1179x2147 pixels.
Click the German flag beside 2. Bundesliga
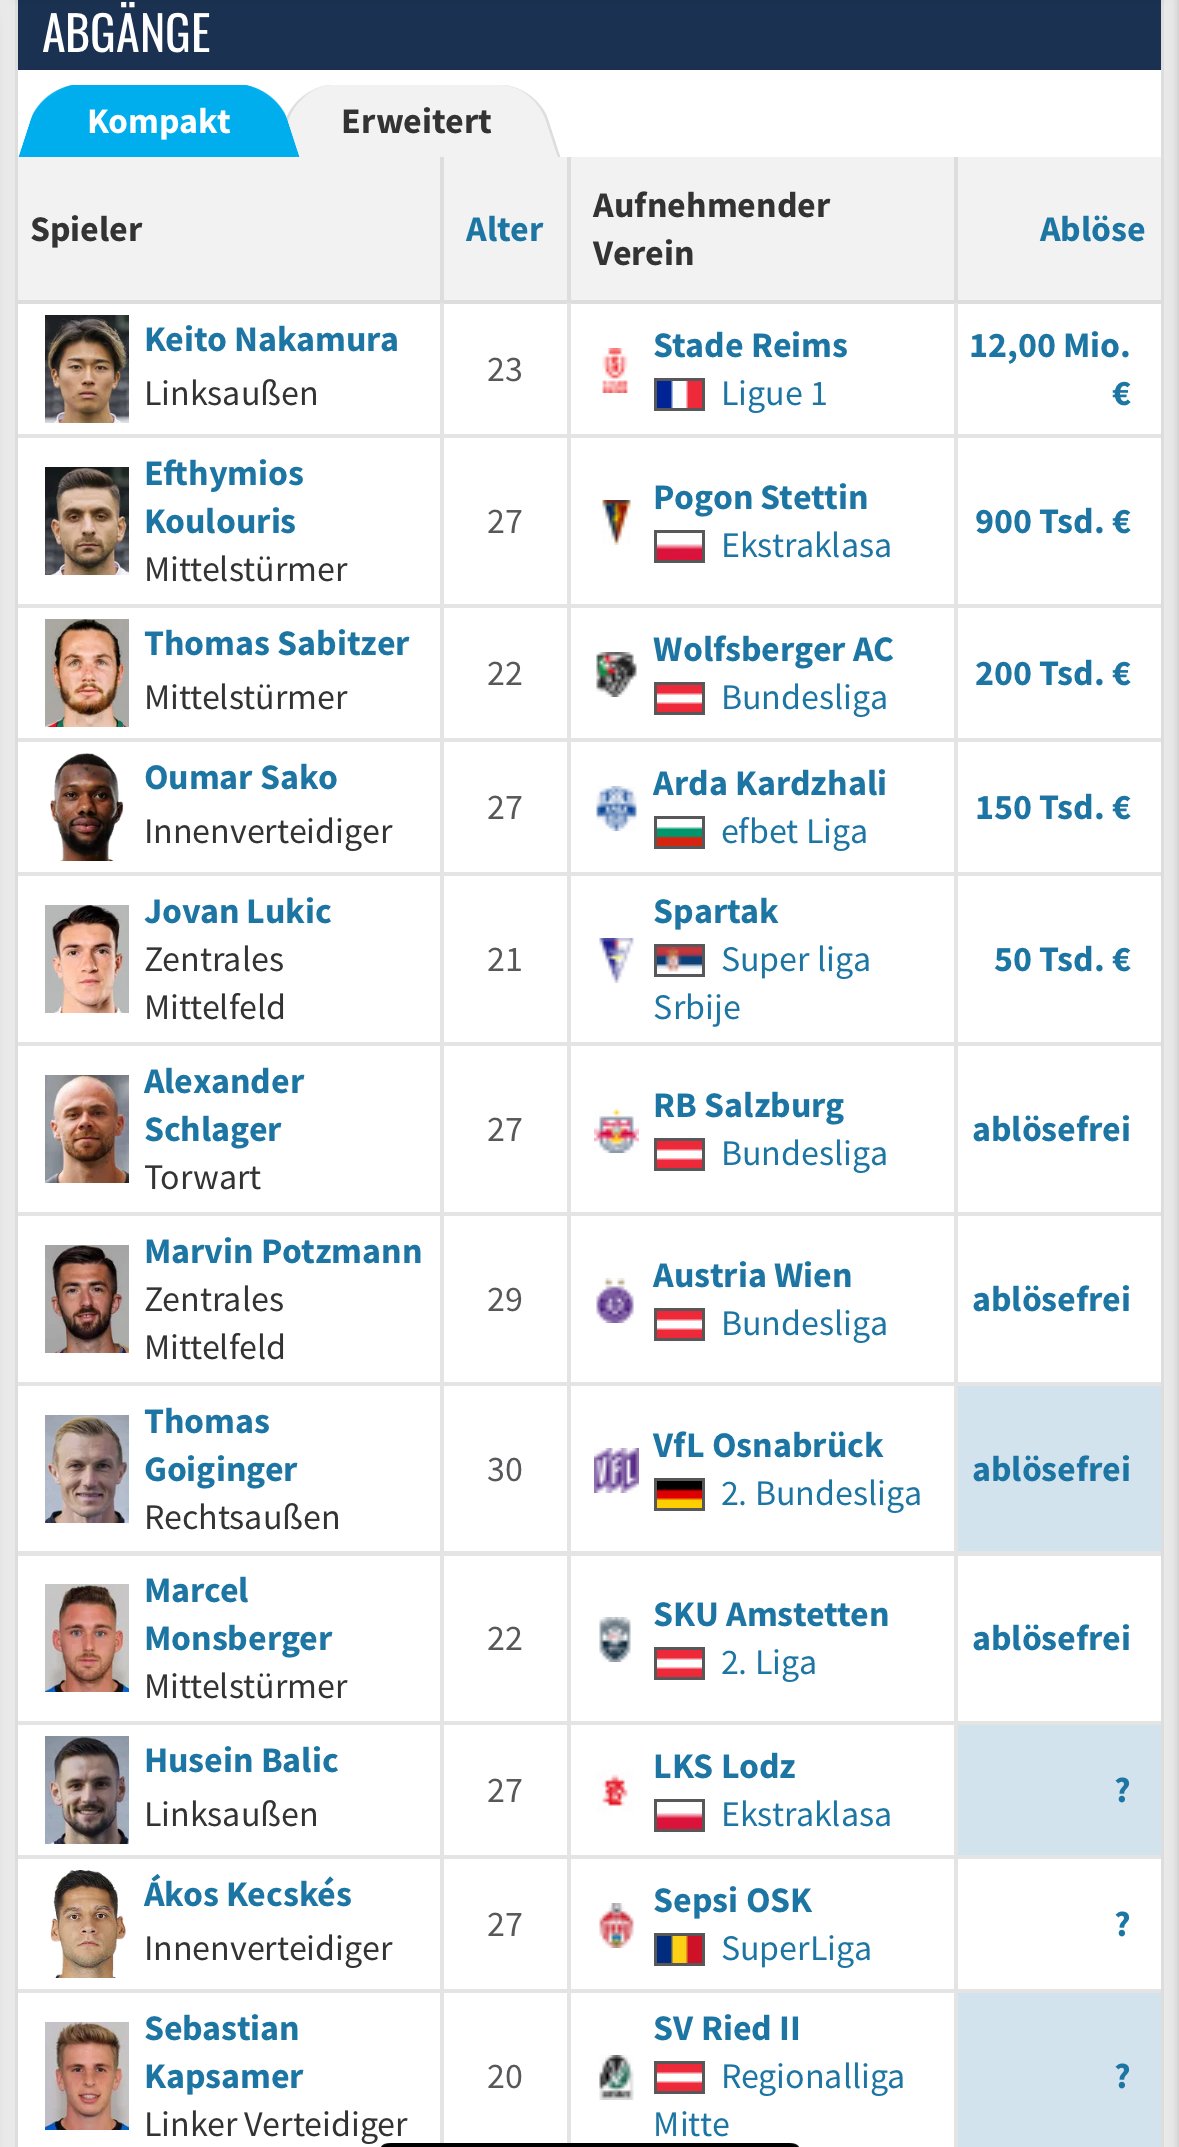coord(679,1494)
